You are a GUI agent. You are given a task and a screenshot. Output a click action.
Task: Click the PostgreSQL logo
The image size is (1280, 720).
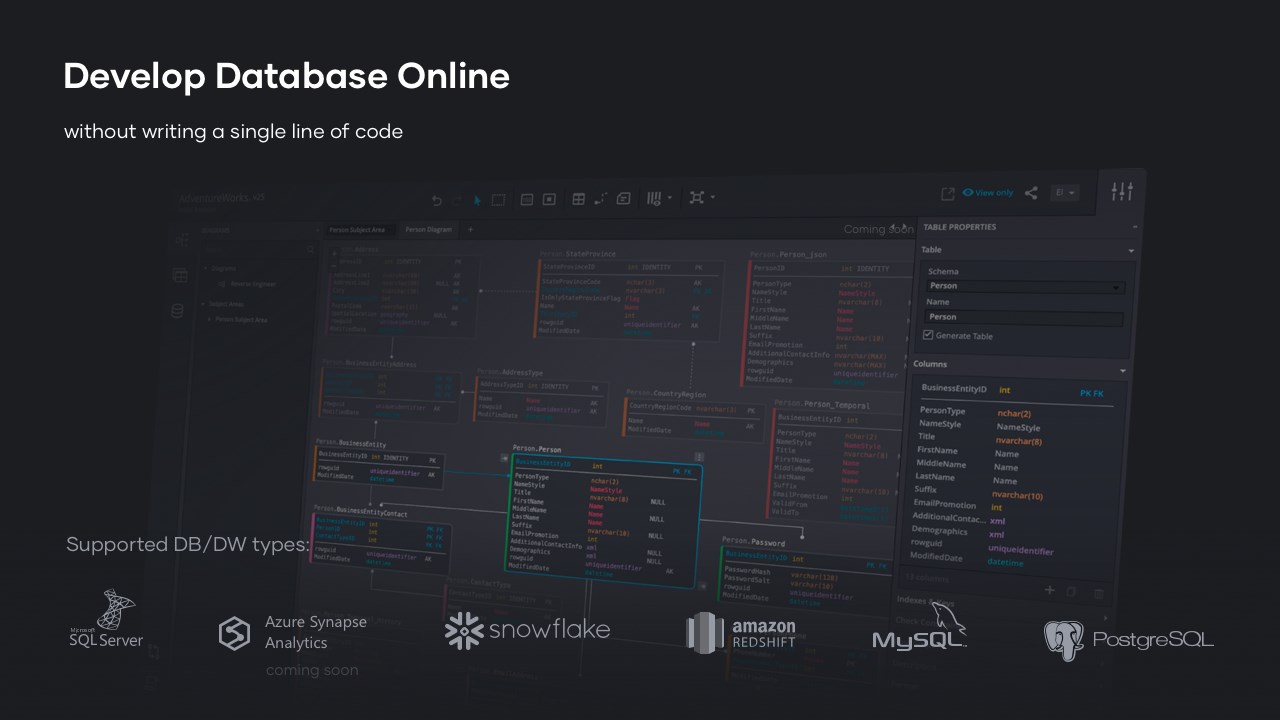tap(1129, 640)
